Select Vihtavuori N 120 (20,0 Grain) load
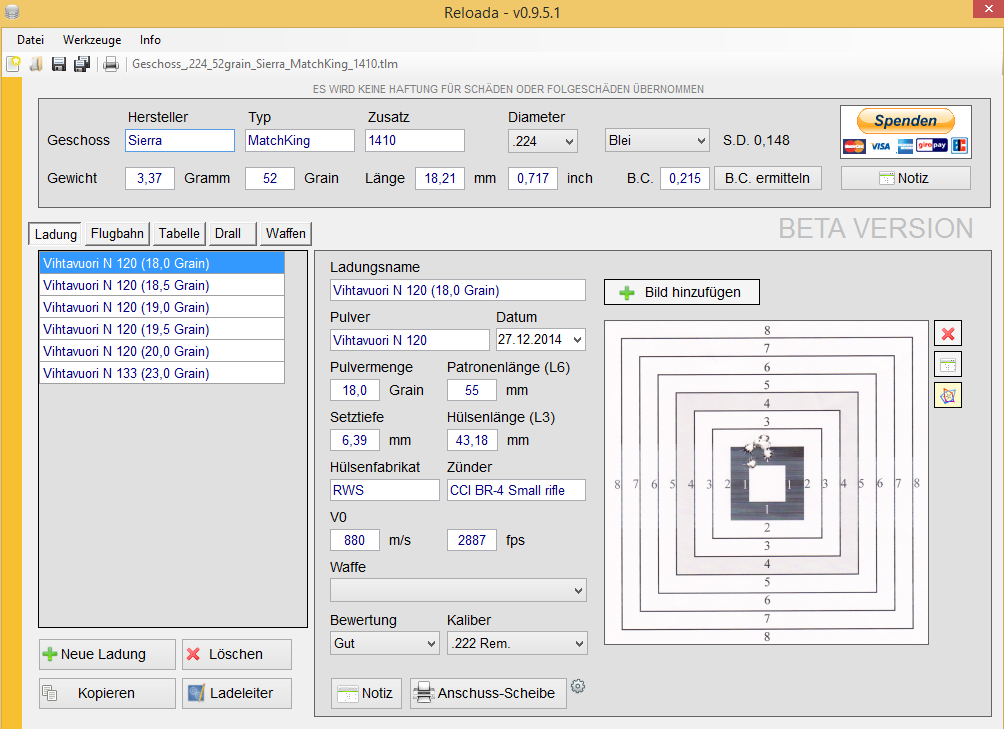1004x729 pixels. [162, 351]
